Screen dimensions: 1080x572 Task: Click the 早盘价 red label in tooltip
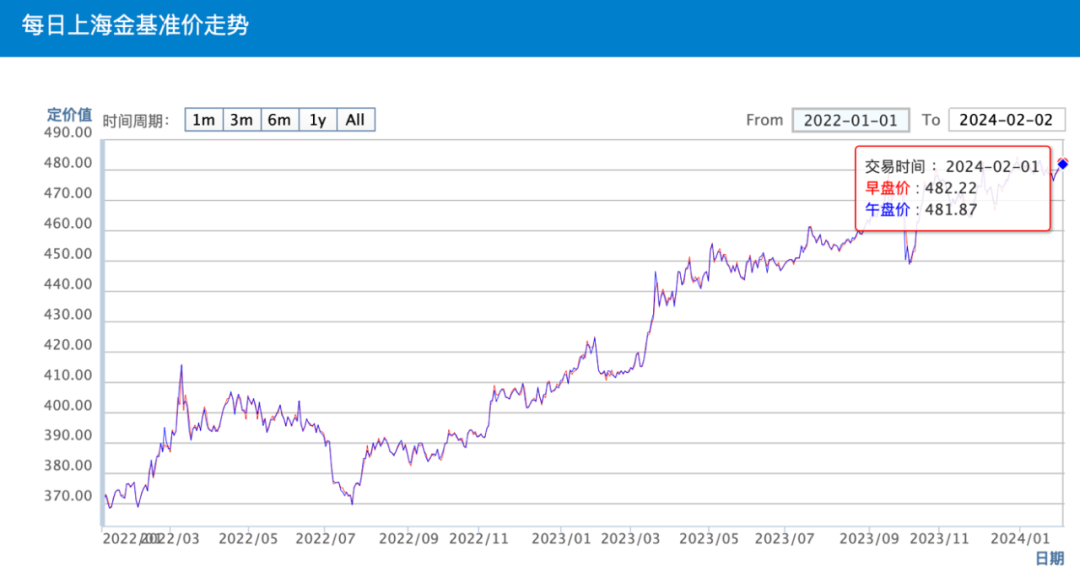tap(888, 188)
